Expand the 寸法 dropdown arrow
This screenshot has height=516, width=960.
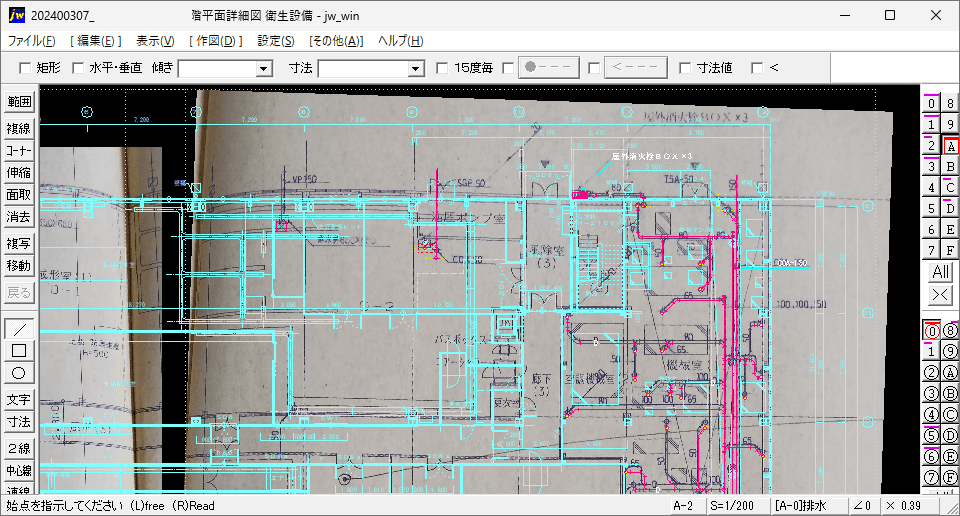point(416,69)
